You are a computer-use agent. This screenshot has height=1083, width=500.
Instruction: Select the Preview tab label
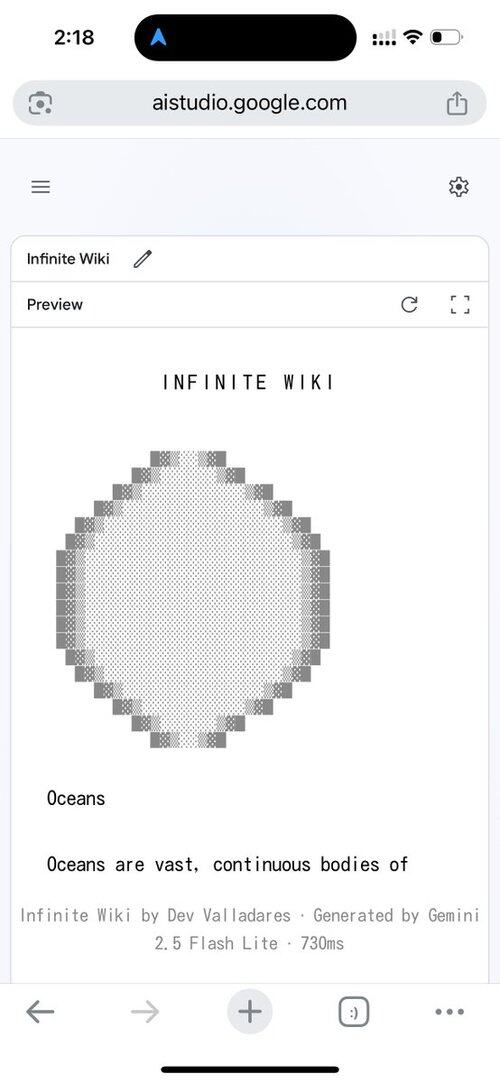coord(55,305)
